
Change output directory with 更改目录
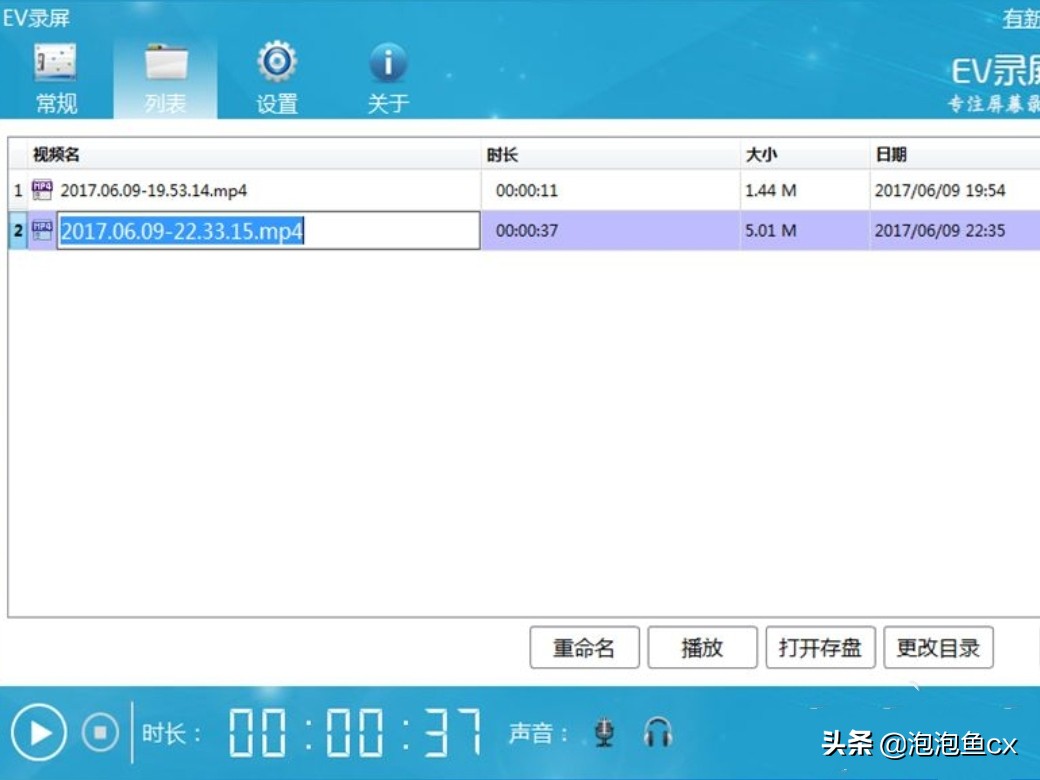(939, 647)
